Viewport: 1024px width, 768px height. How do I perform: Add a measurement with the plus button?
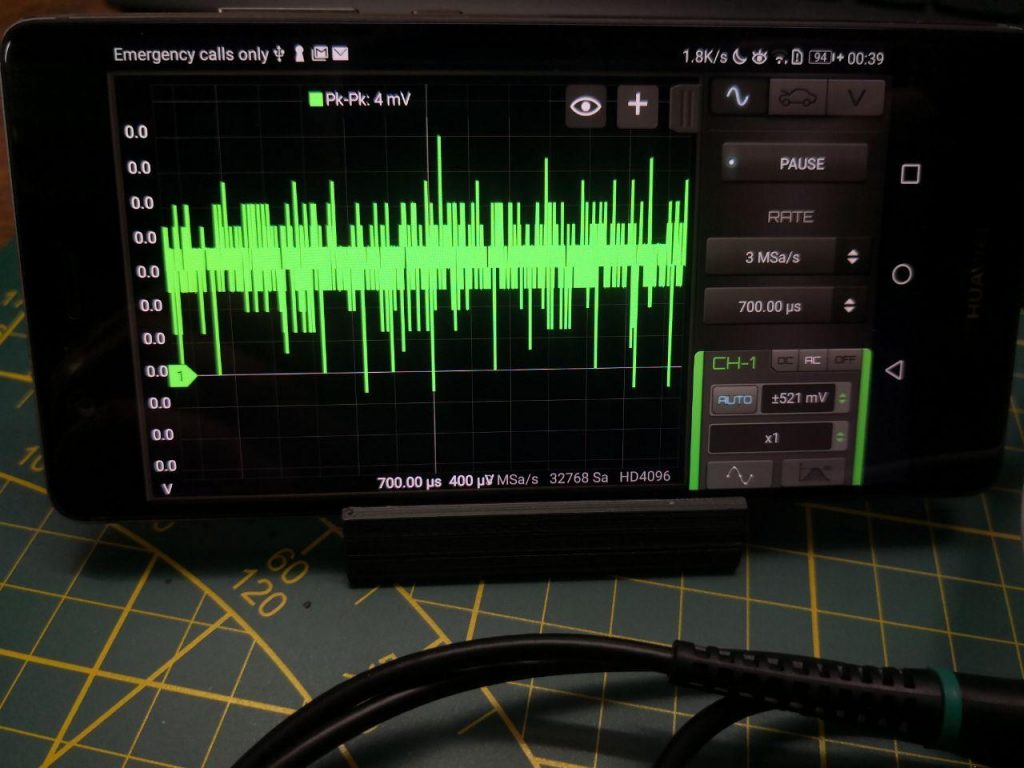637,104
